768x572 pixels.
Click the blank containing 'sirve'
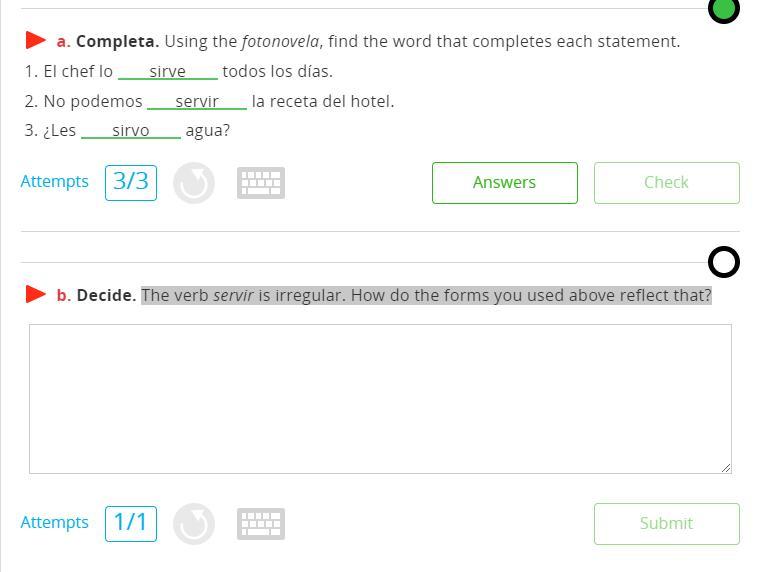(168, 72)
